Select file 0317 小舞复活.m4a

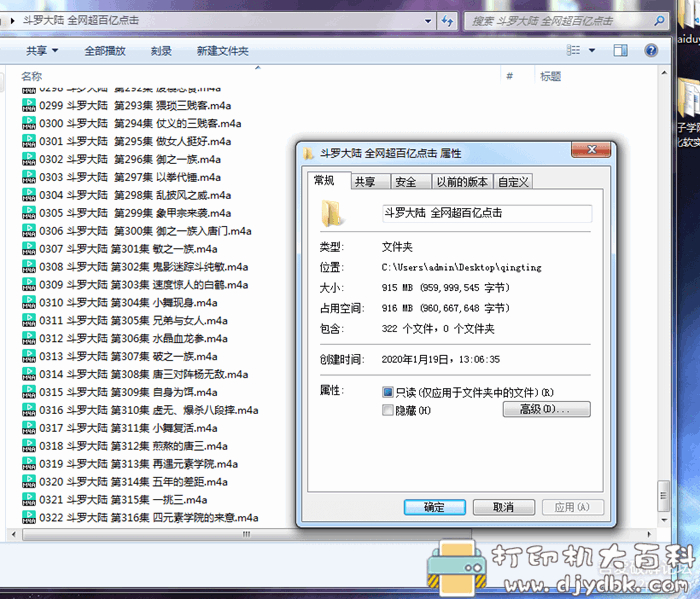(x=120, y=428)
